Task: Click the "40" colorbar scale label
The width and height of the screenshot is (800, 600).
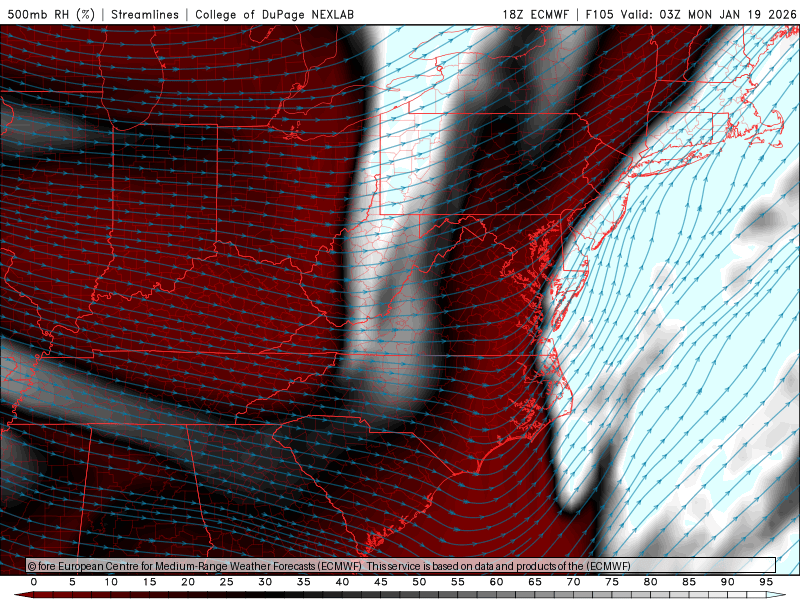Action: [342, 582]
